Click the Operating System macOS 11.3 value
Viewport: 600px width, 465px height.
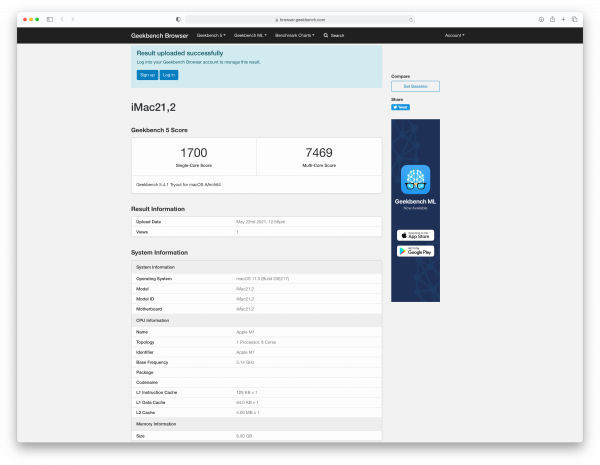262,279
